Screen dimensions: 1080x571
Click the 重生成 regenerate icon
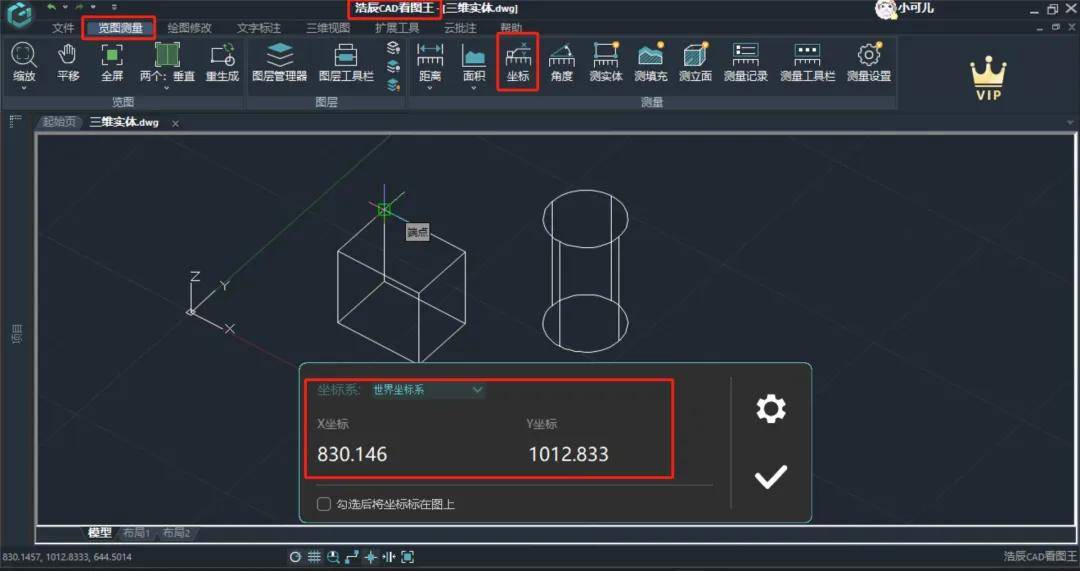point(222,55)
